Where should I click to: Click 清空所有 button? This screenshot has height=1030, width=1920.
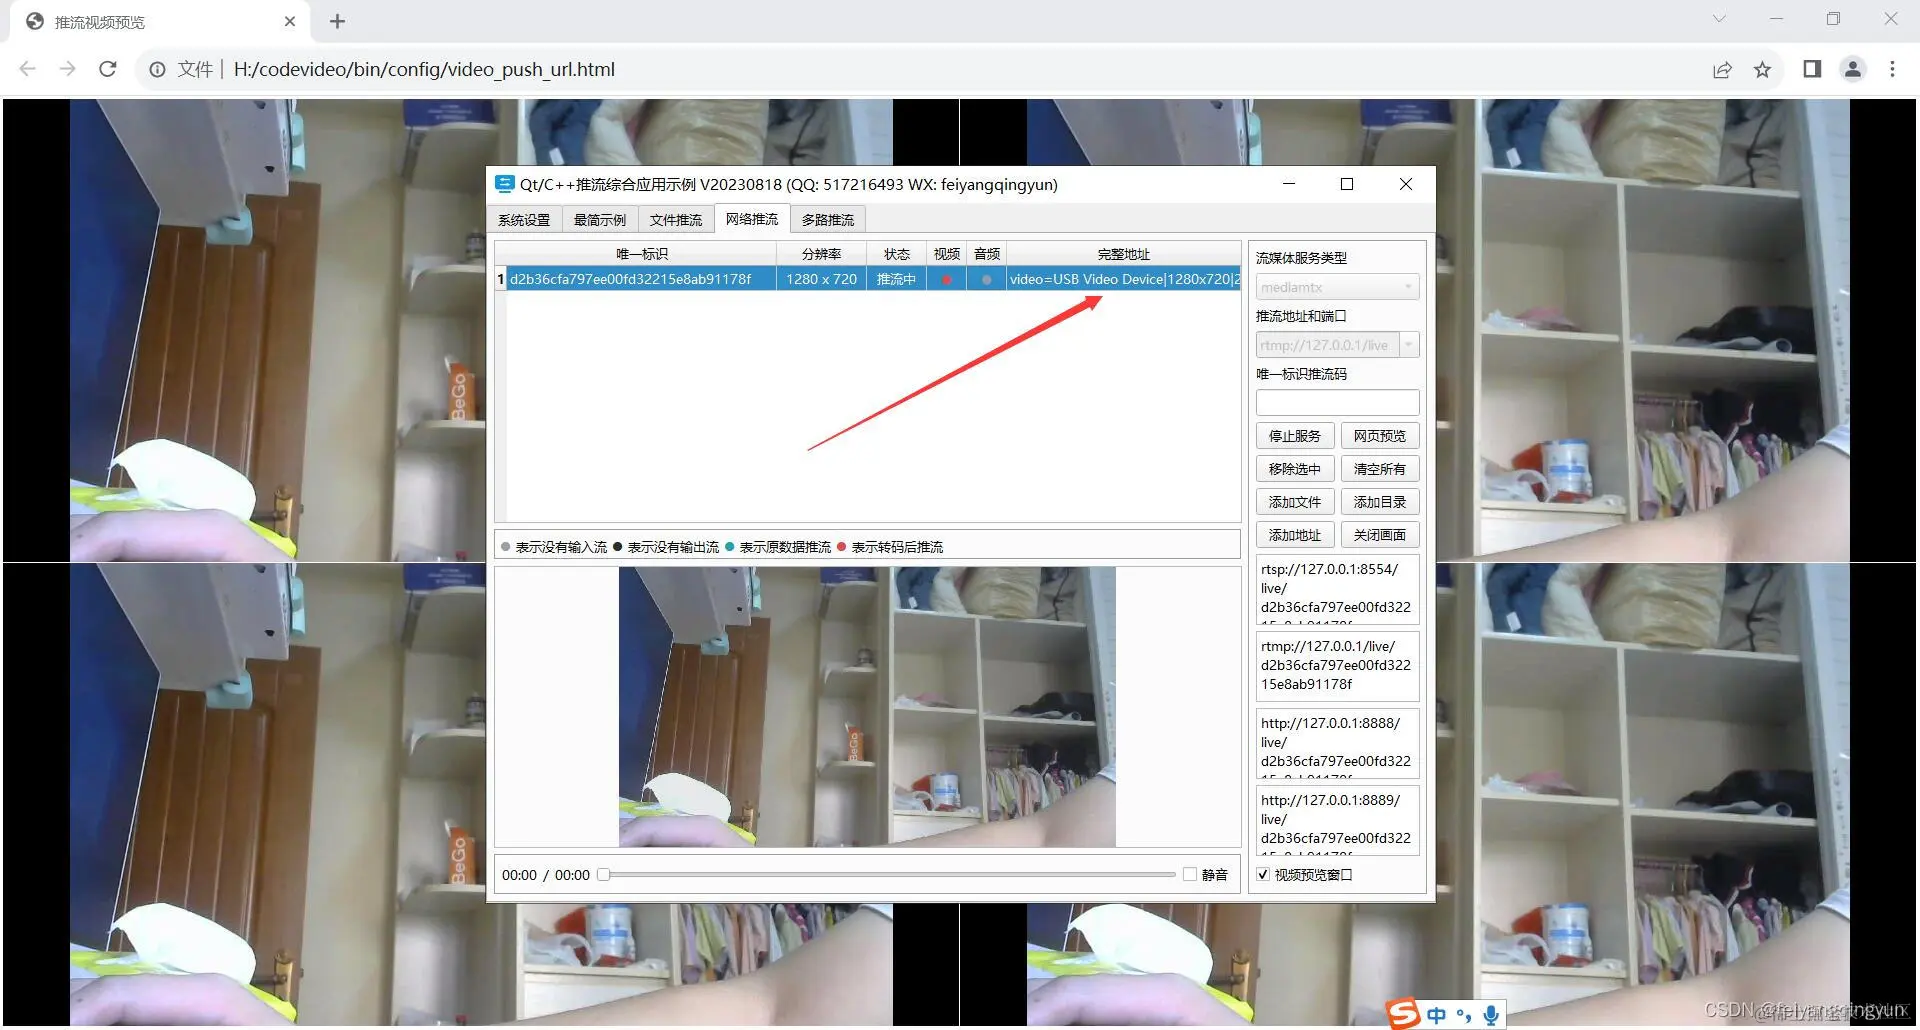pyautogui.click(x=1380, y=469)
